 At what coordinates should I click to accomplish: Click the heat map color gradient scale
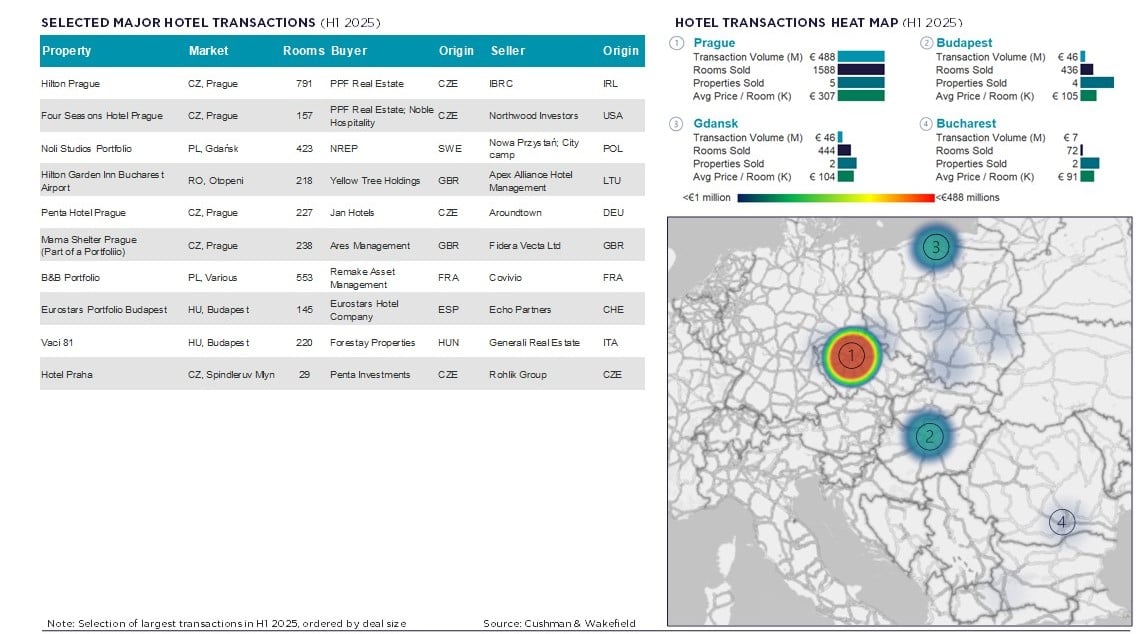coord(835,198)
